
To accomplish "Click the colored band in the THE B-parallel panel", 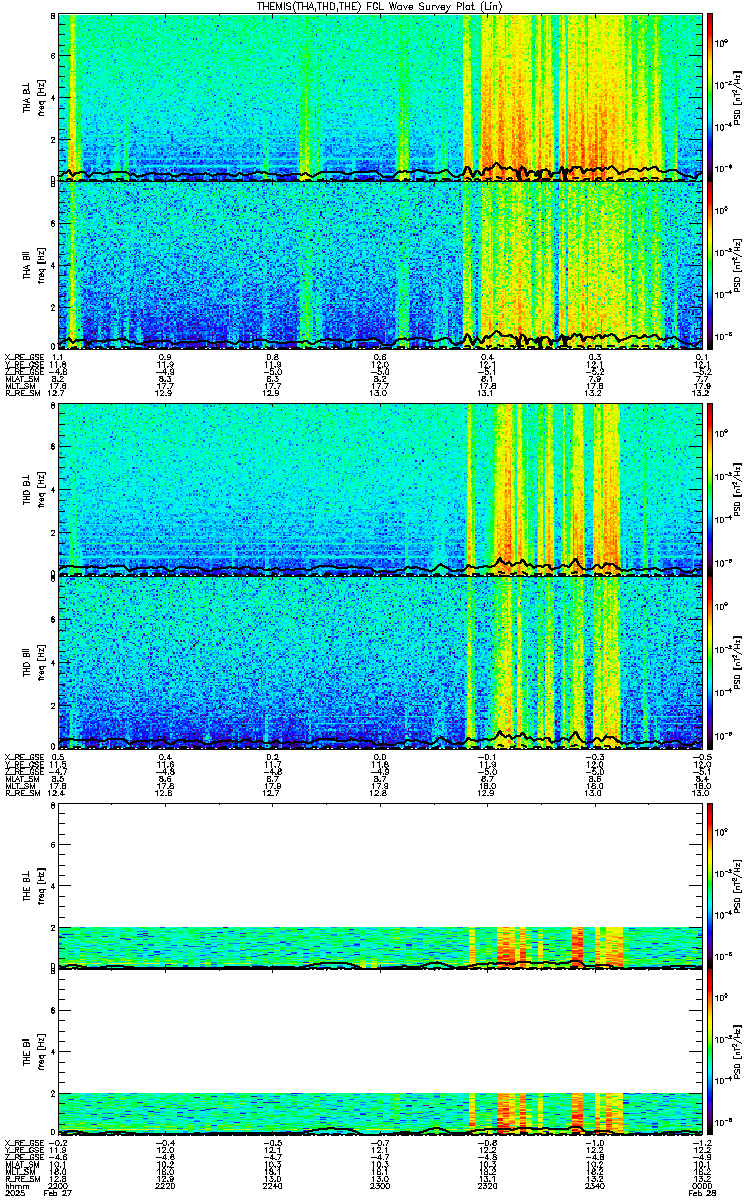I will [382, 1113].
